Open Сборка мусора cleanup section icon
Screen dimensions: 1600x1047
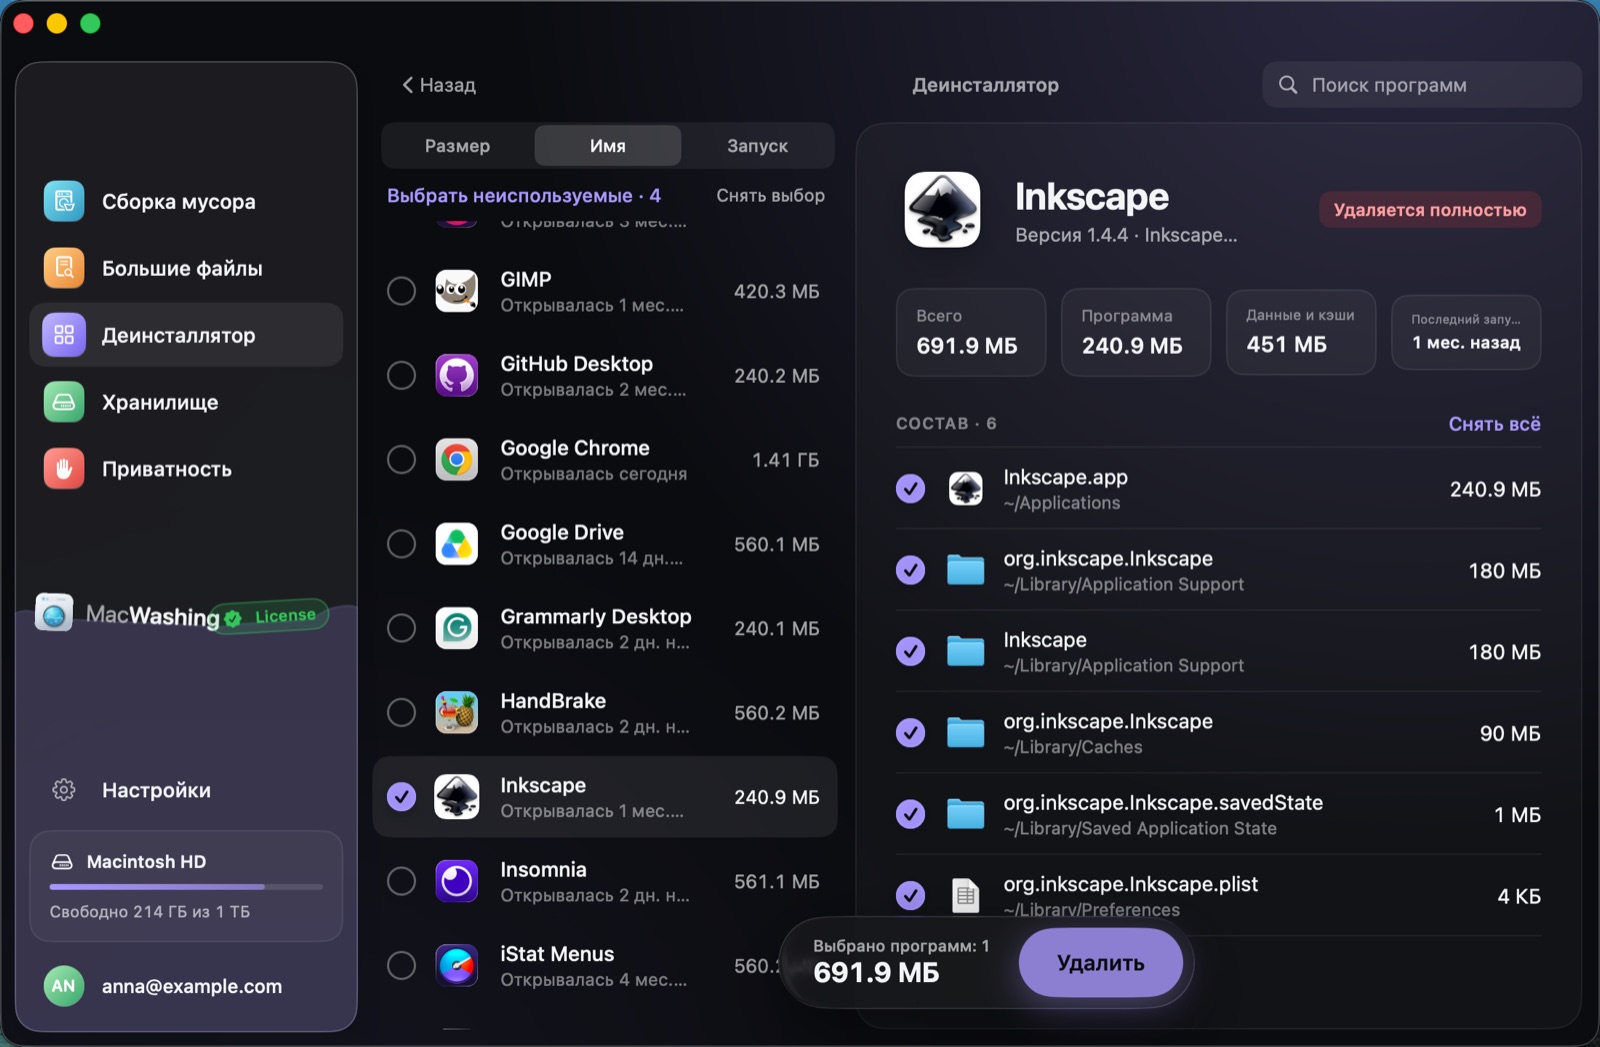tap(64, 201)
